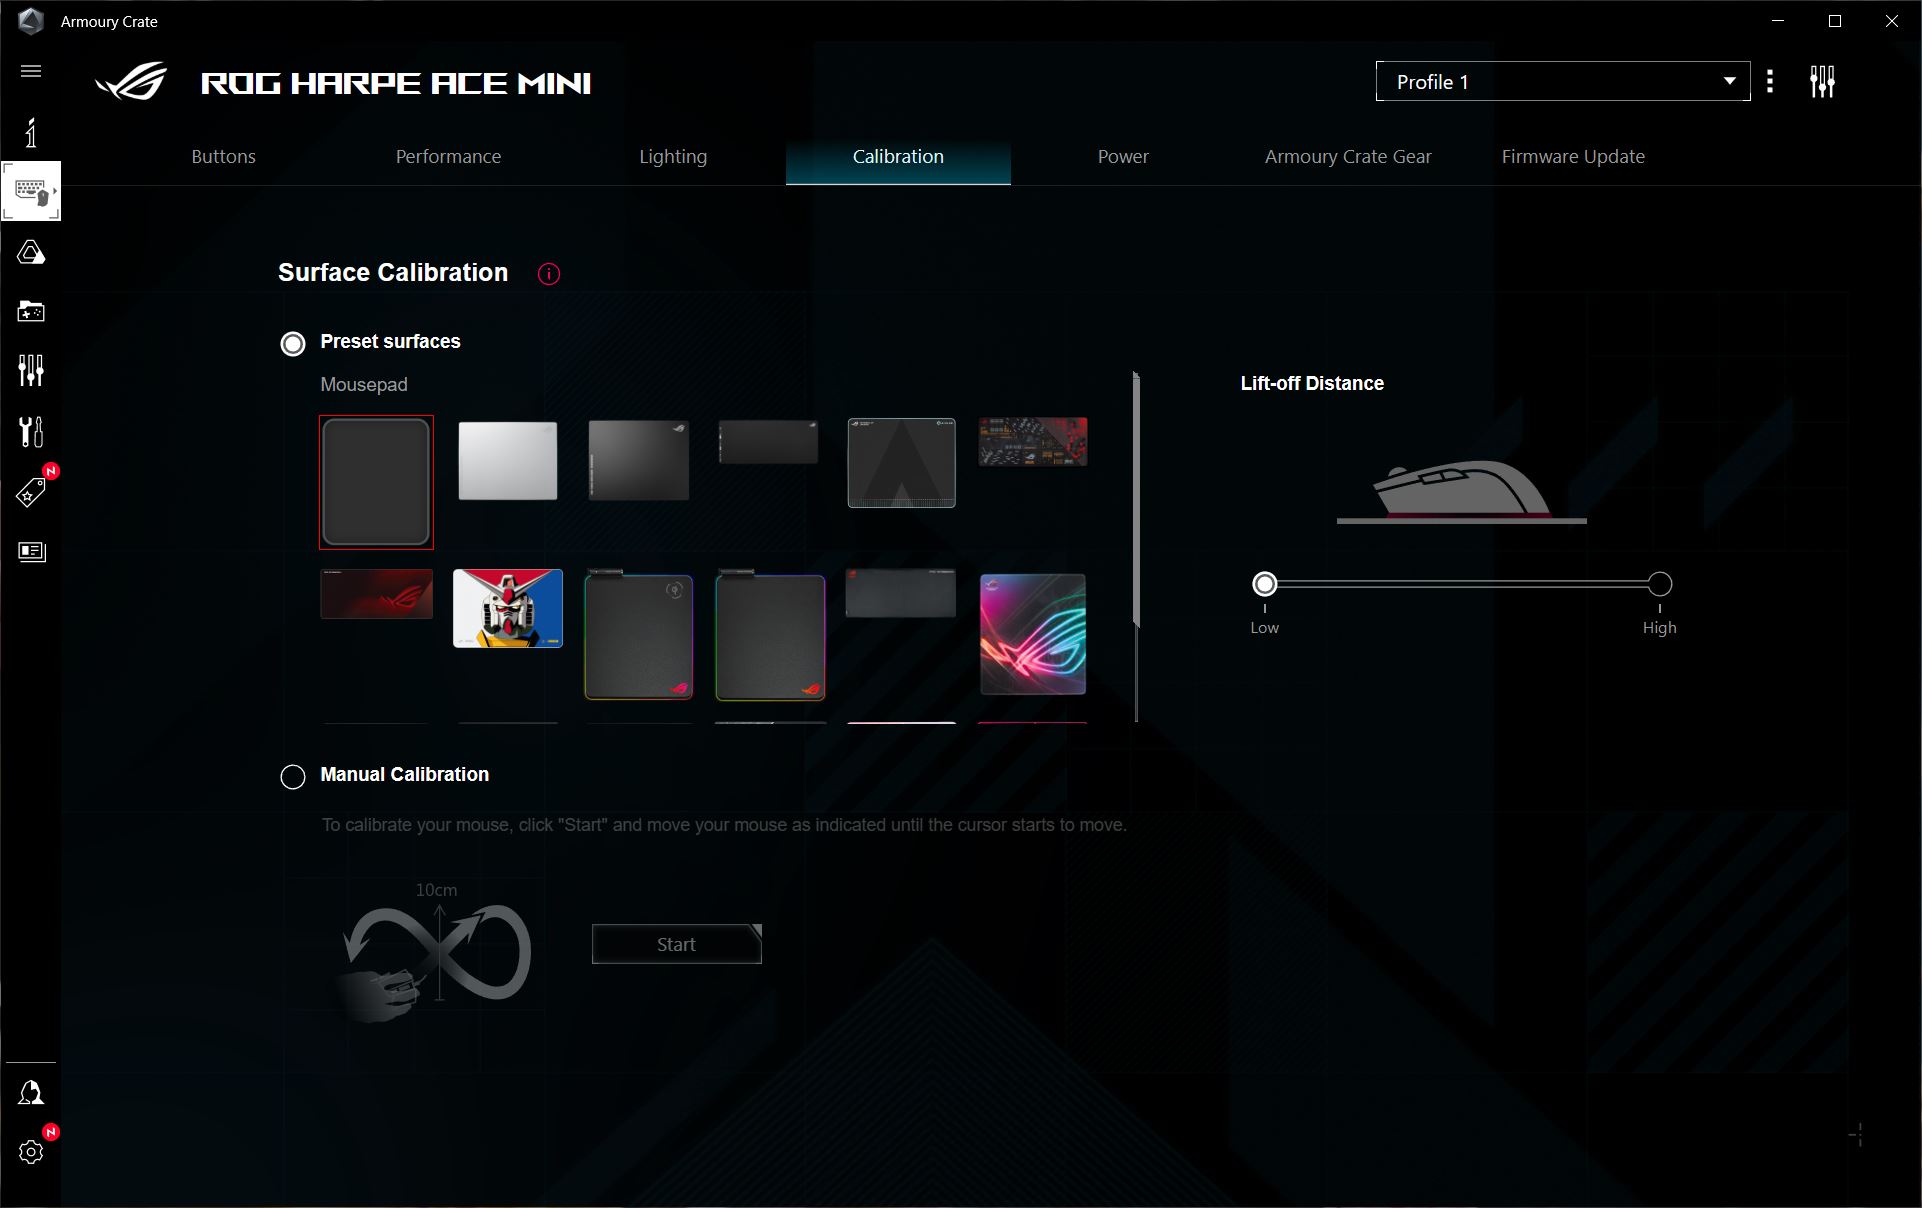Open the Aura Sync triangle icon
1922x1208 pixels.
[31, 252]
